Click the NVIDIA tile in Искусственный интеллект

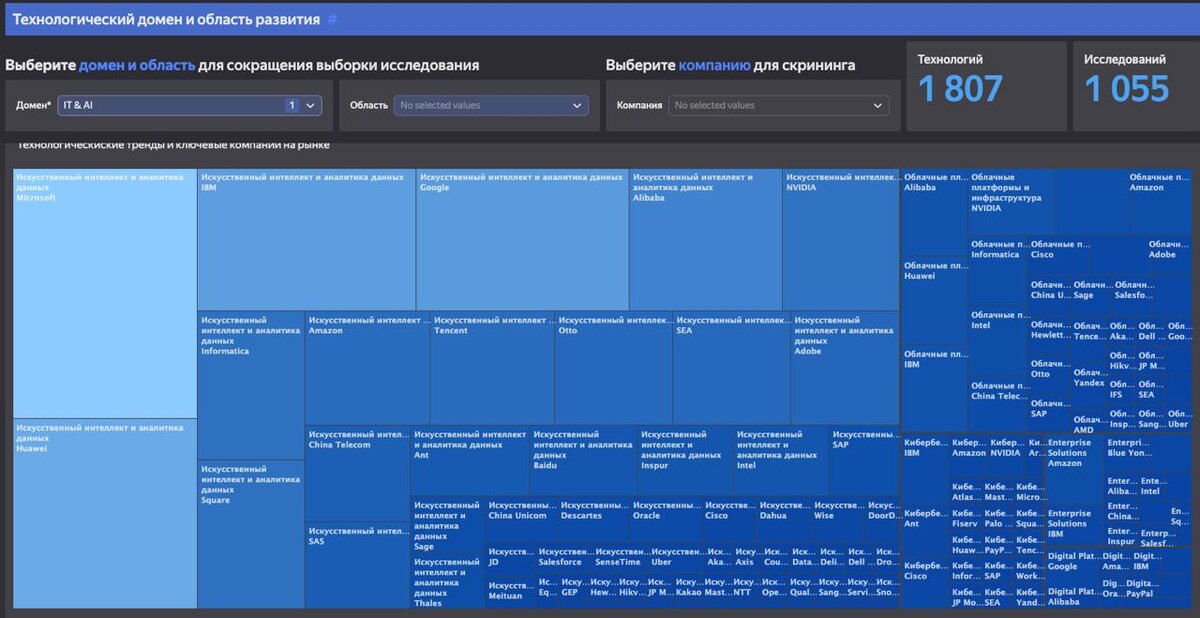(x=841, y=239)
